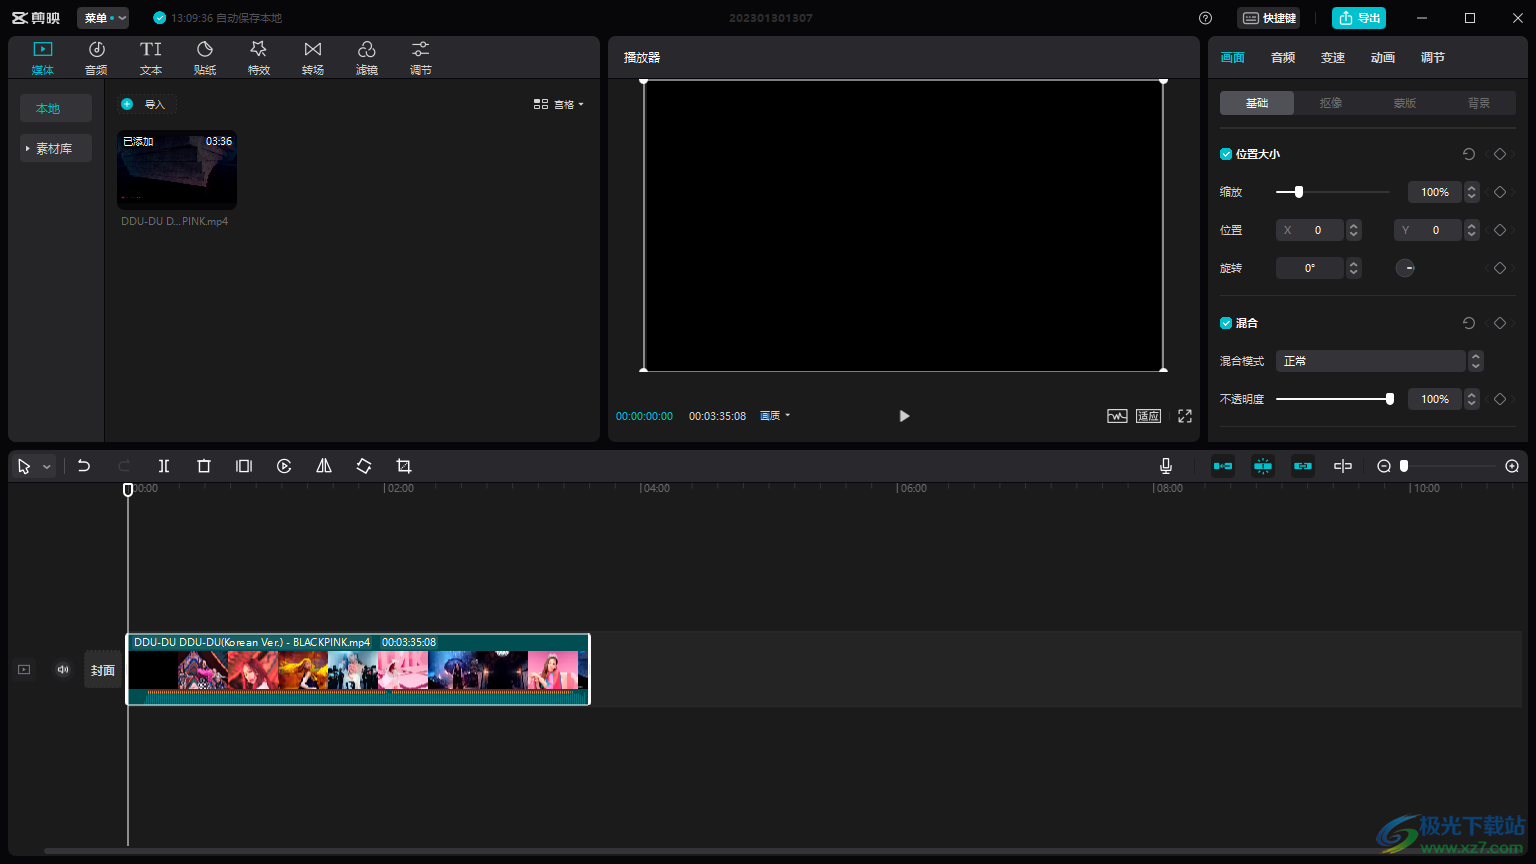
Task: Click the zoom in timeline magnifier
Action: pos(1512,466)
